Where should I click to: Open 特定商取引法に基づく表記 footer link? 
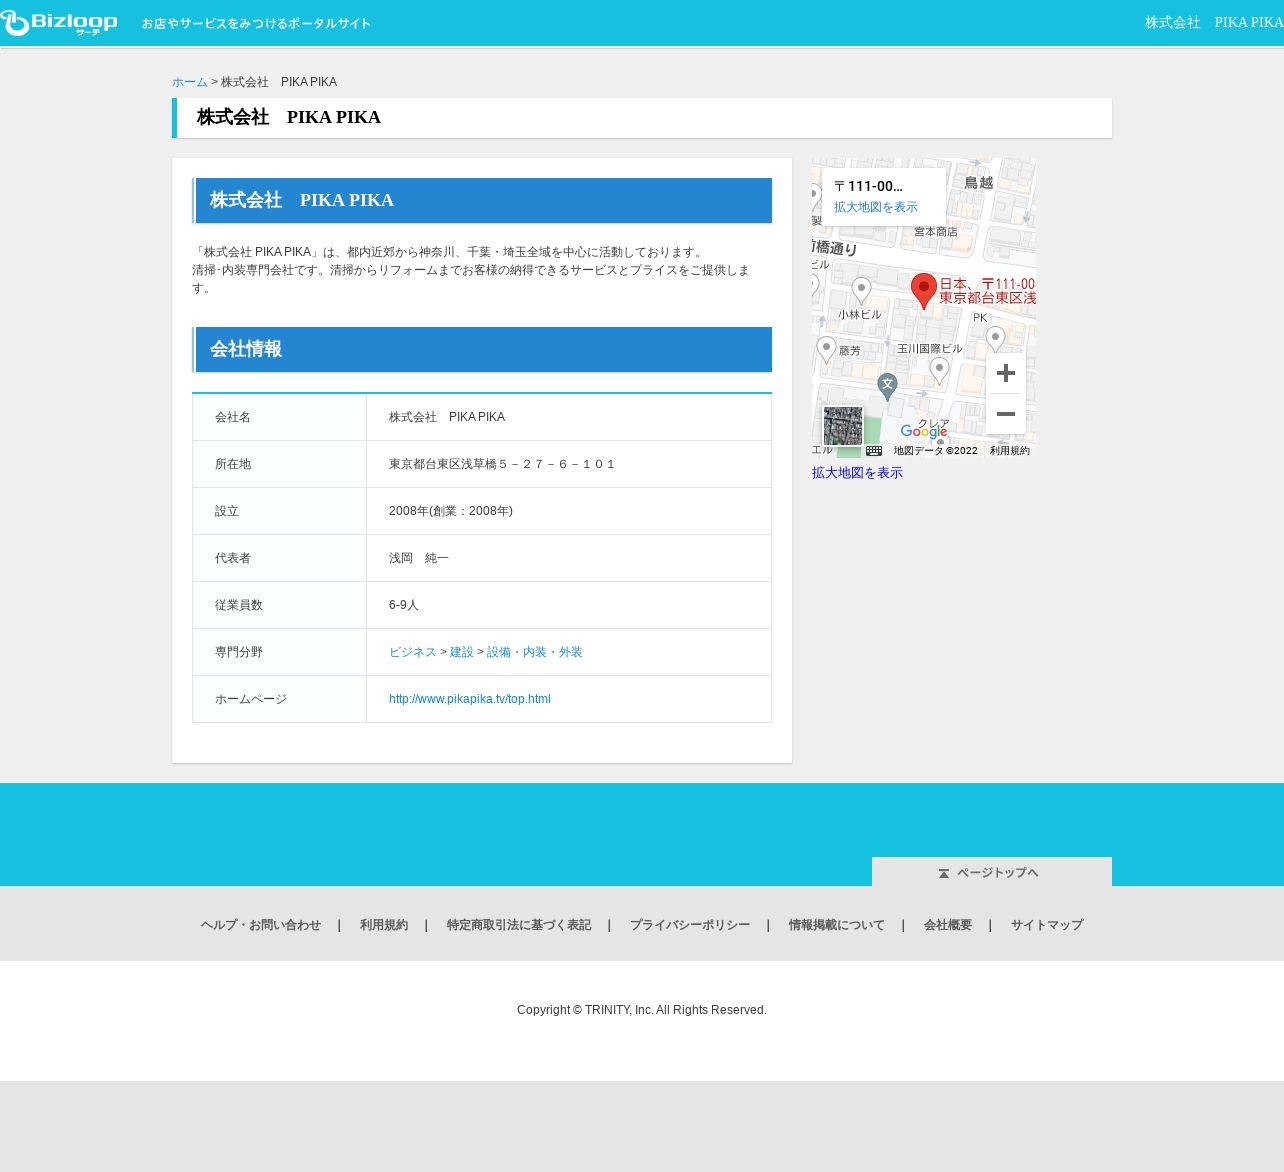click(519, 925)
